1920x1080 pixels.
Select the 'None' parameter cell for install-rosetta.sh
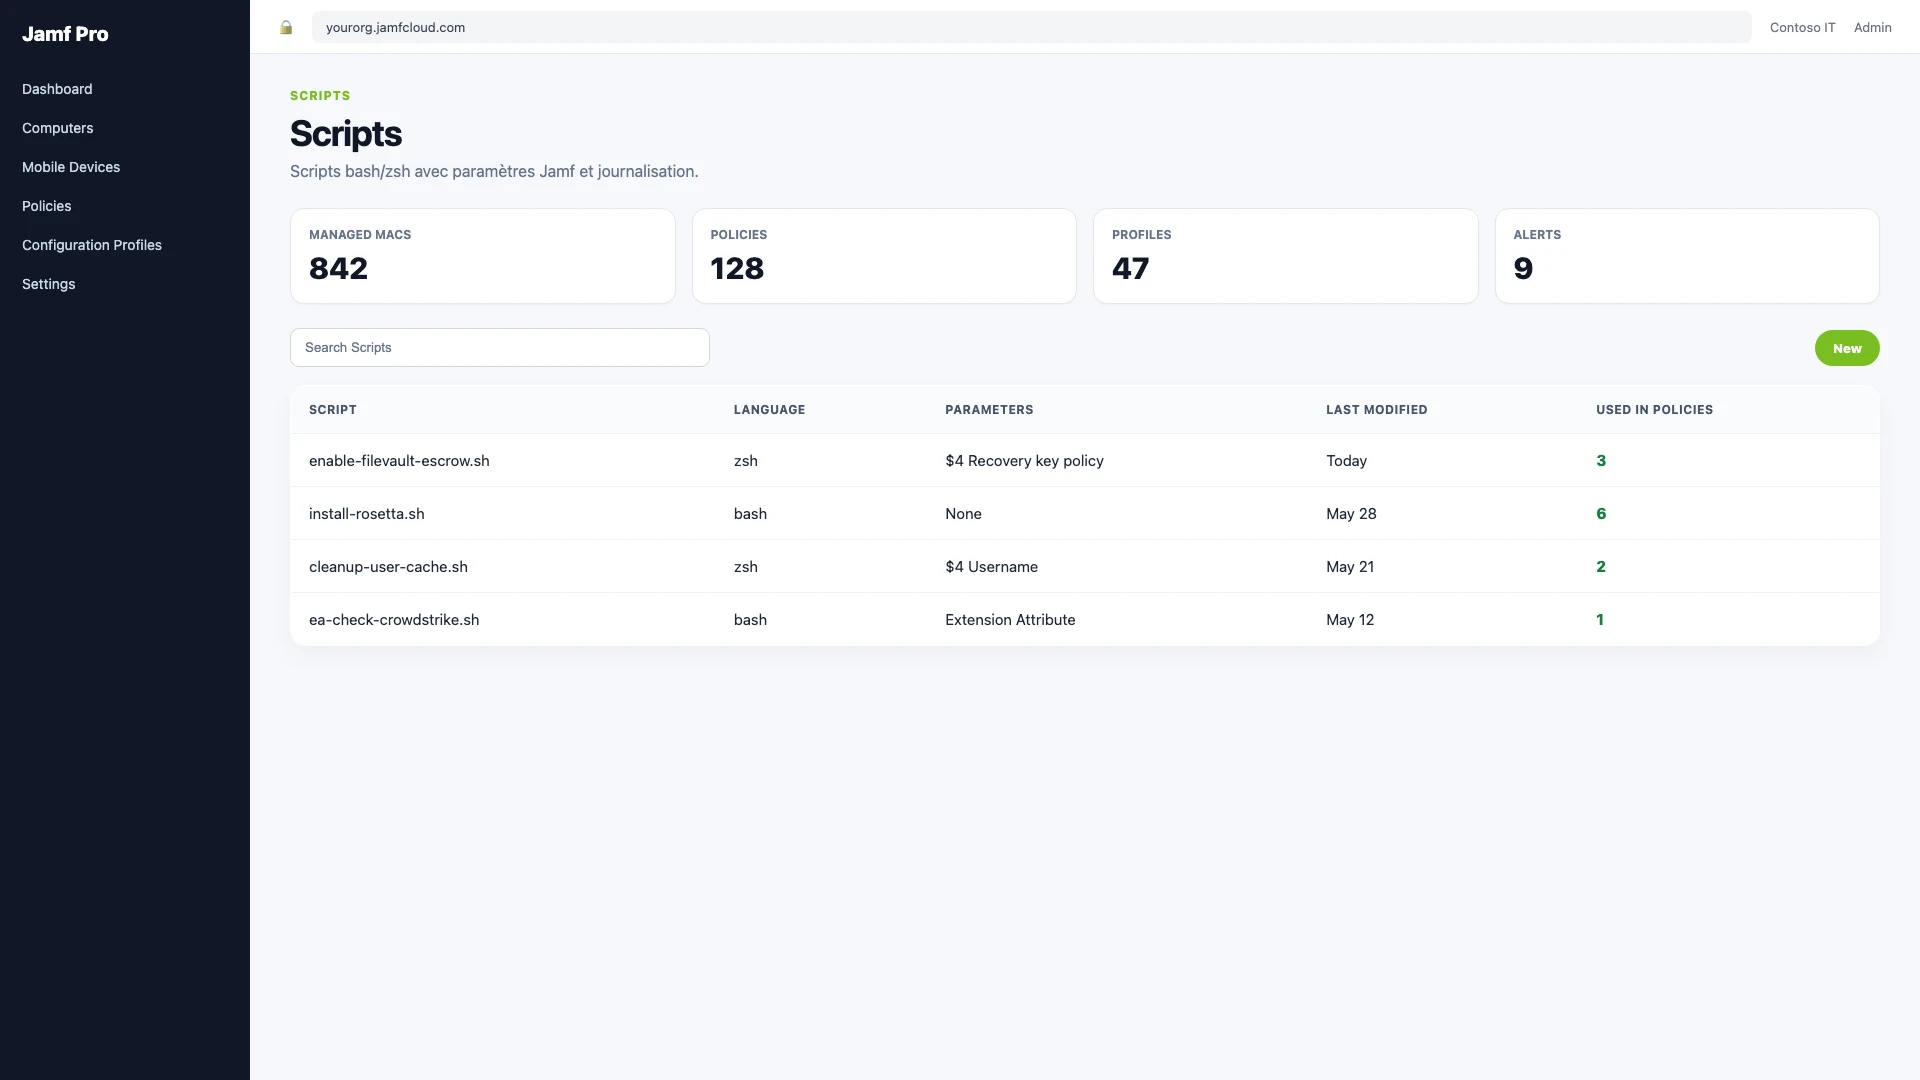coord(963,514)
